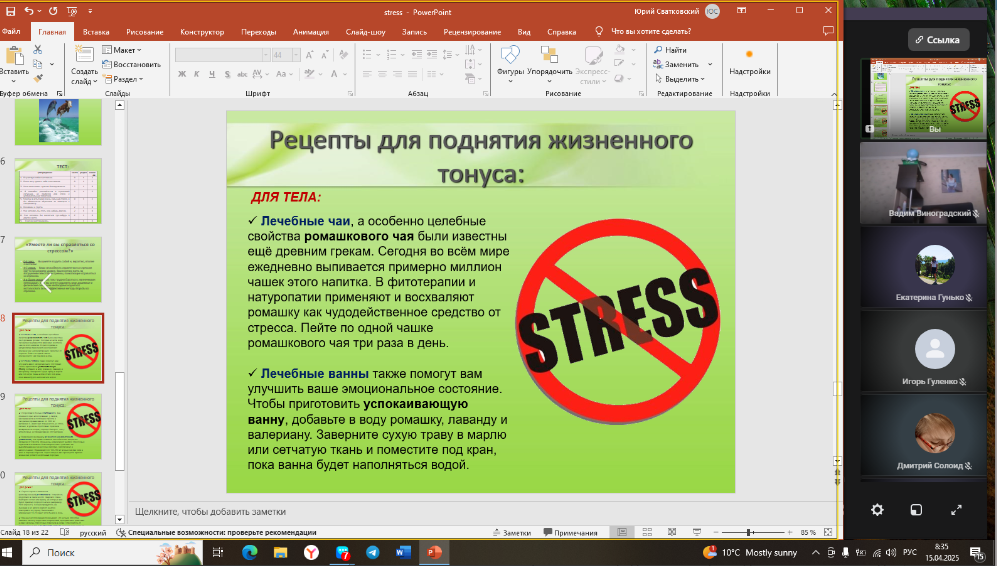Open the Шрифт font dialog launcher
The height and width of the screenshot is (566, 997).
click(x=350, y=93)
